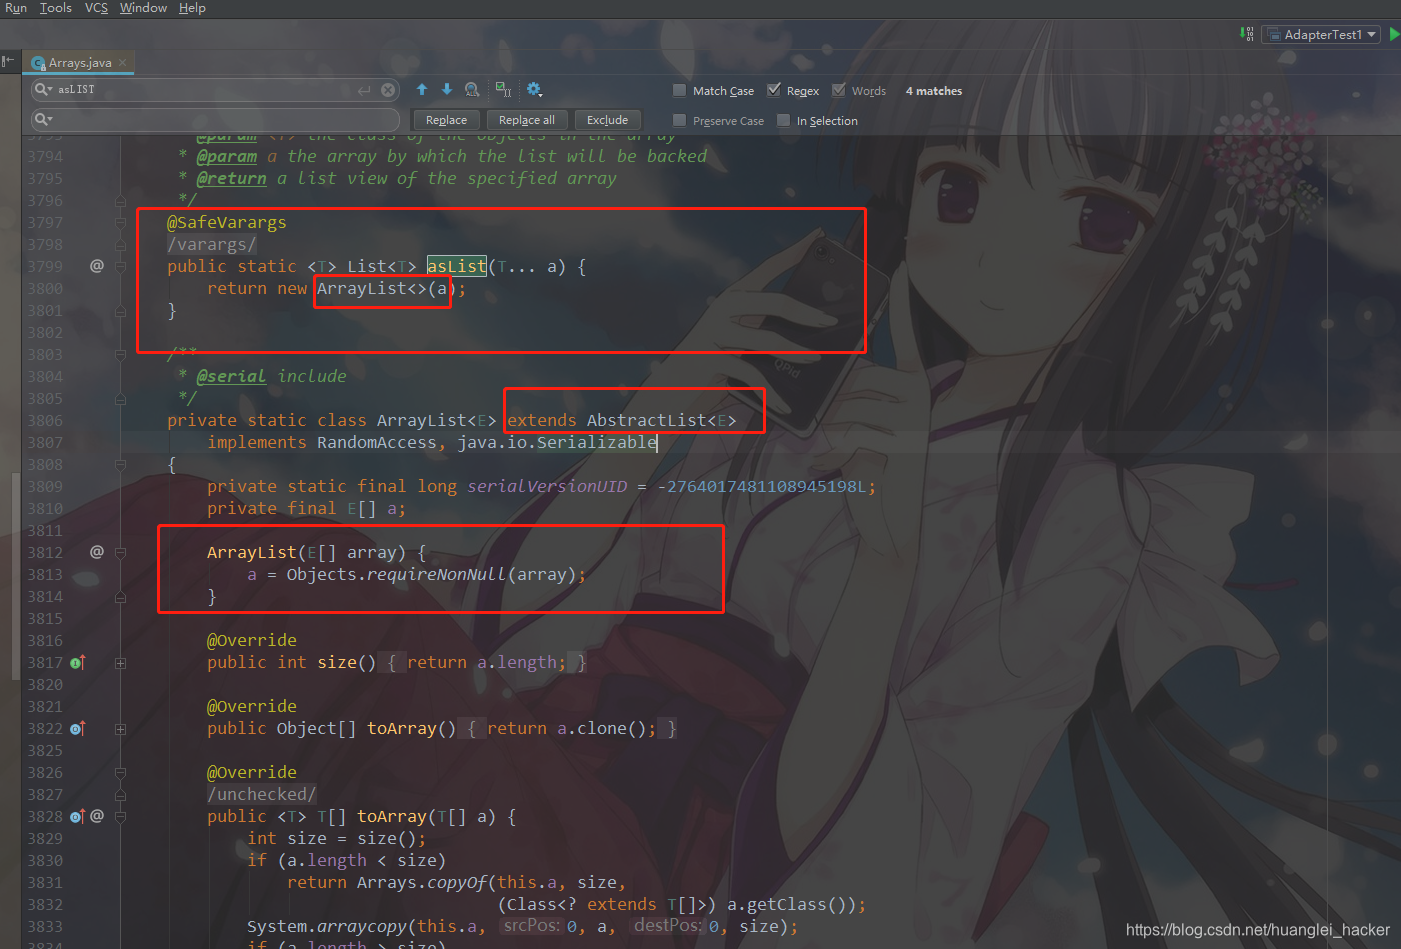The width and height of the screenshot is (1401, 949).
Task: Click the folded /varargs/ annotation text
Action: (x=212, y=244)
